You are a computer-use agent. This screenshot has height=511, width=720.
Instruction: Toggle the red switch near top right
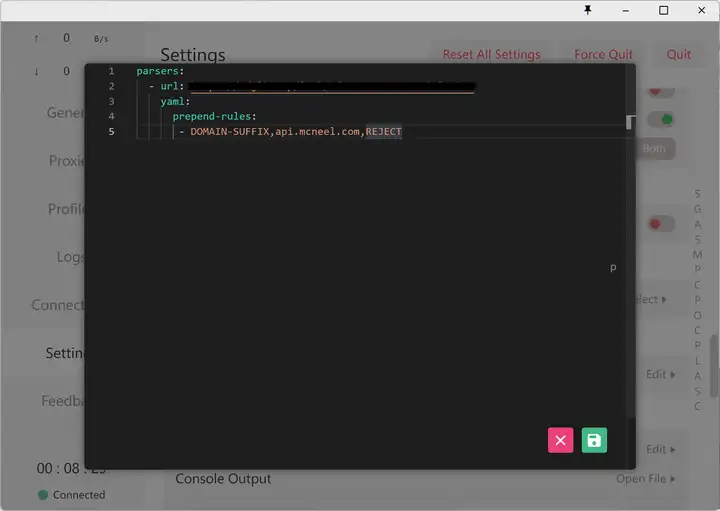point(661,92)
